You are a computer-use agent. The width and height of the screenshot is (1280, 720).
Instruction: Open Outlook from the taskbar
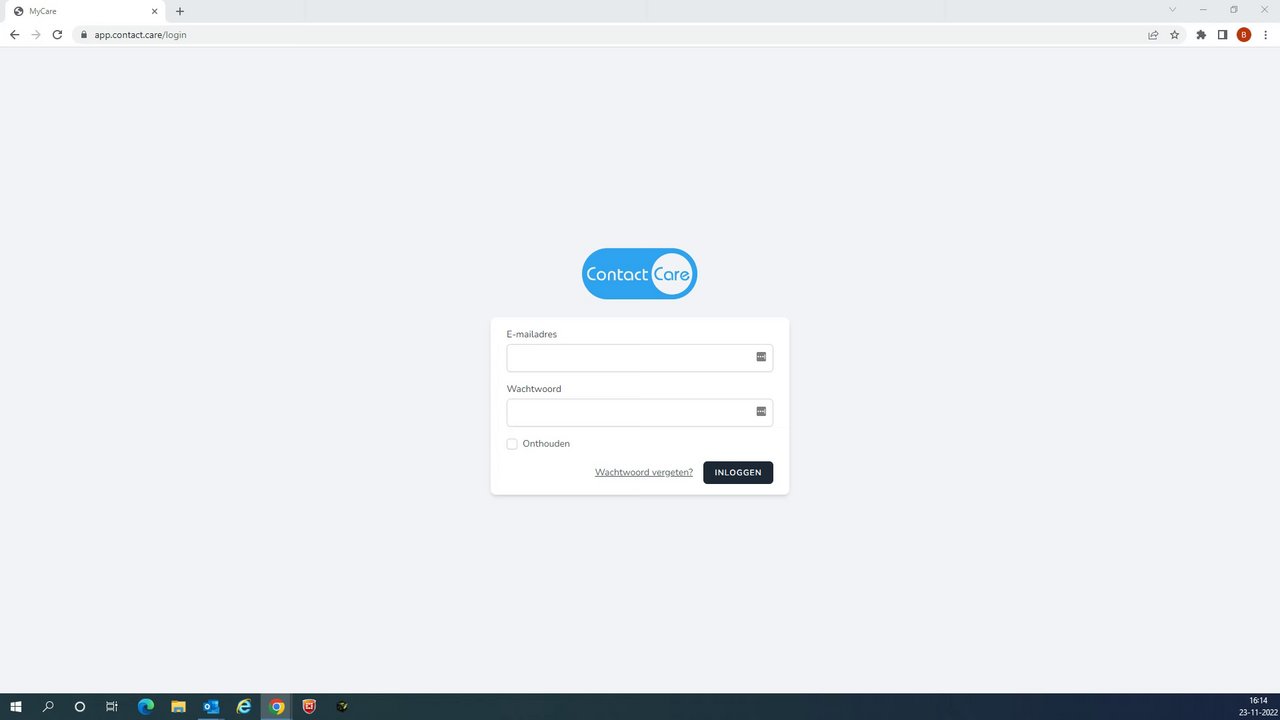(211, 706)
